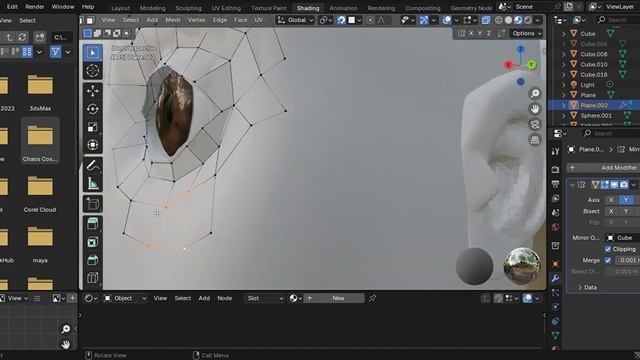Select the Add Cube tool
The image size is (640, 360).
(93, 204)
